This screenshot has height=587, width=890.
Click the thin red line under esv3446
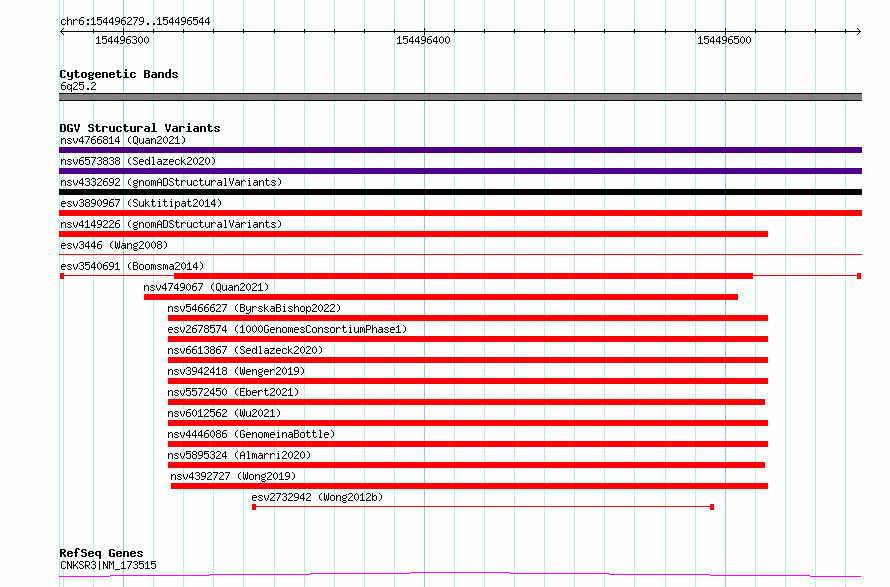(460, 255)
